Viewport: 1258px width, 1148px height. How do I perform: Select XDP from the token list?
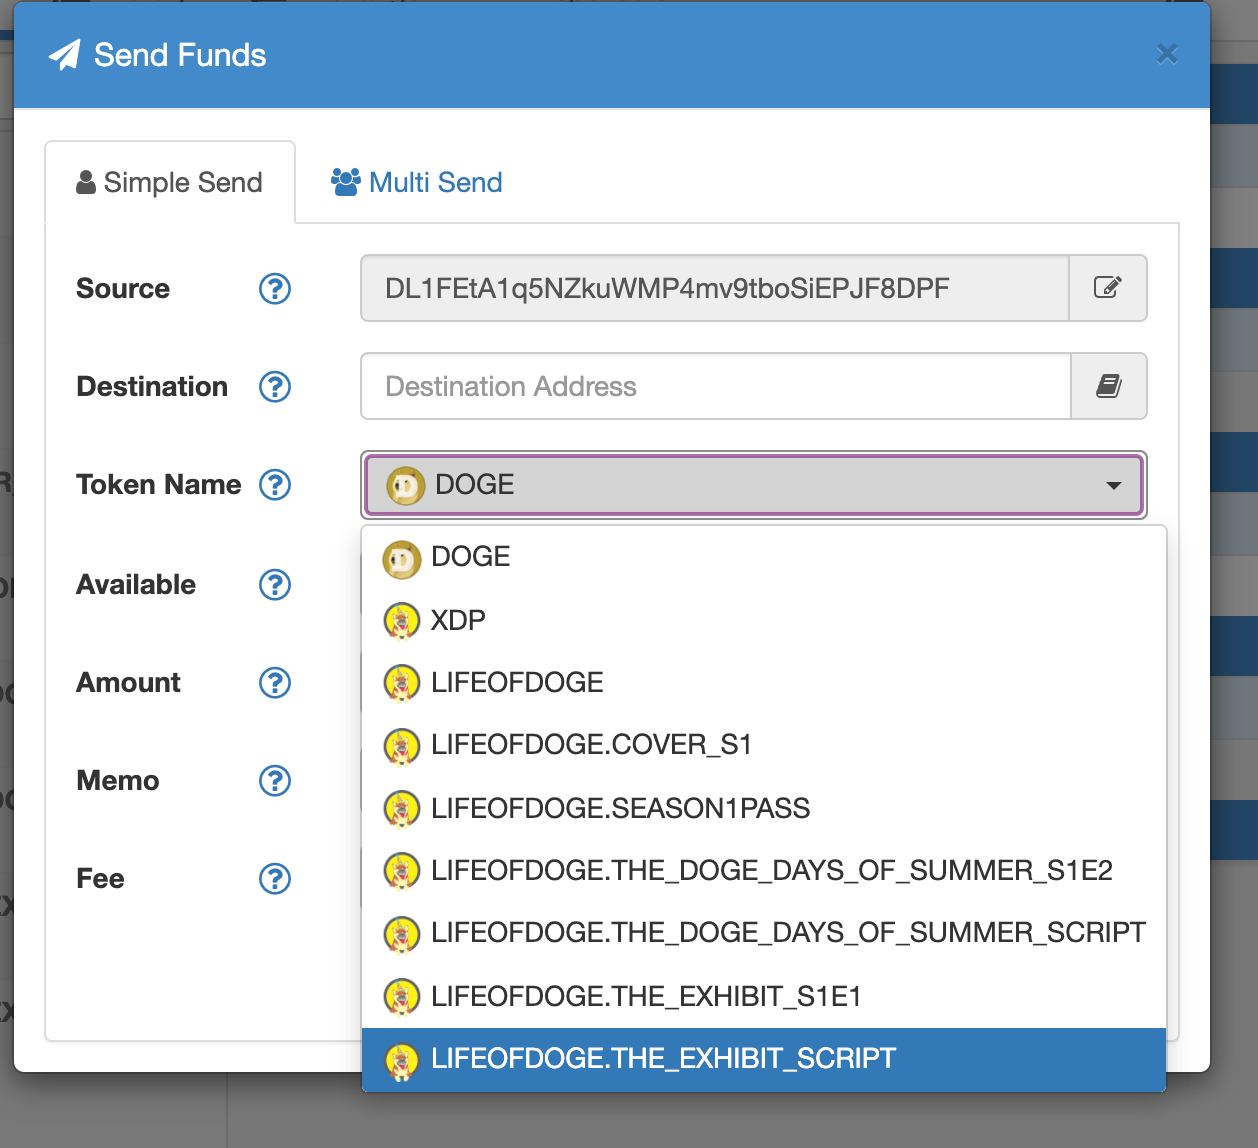[x=764, y=620]
